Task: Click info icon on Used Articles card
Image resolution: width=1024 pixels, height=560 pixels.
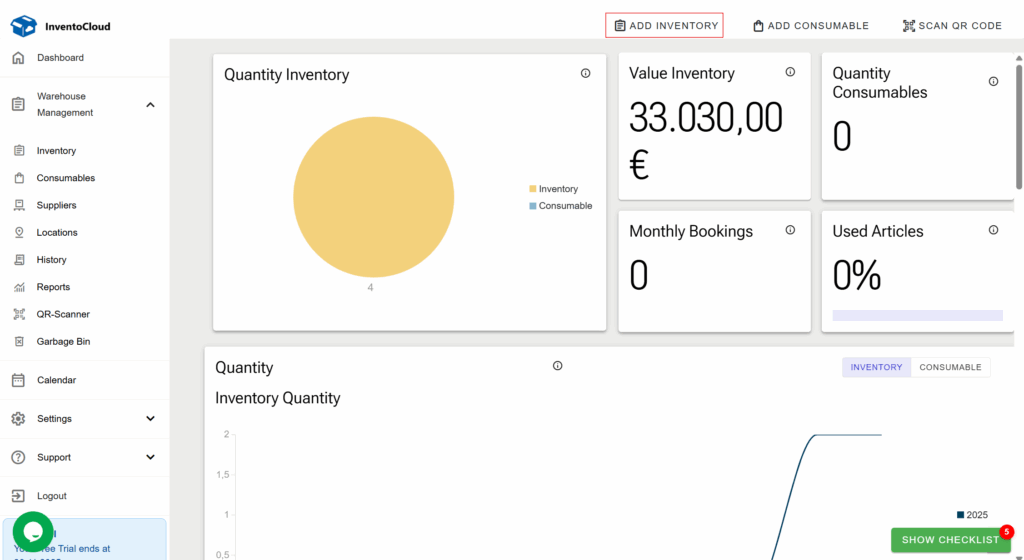Action: click(x=993, y=230)
